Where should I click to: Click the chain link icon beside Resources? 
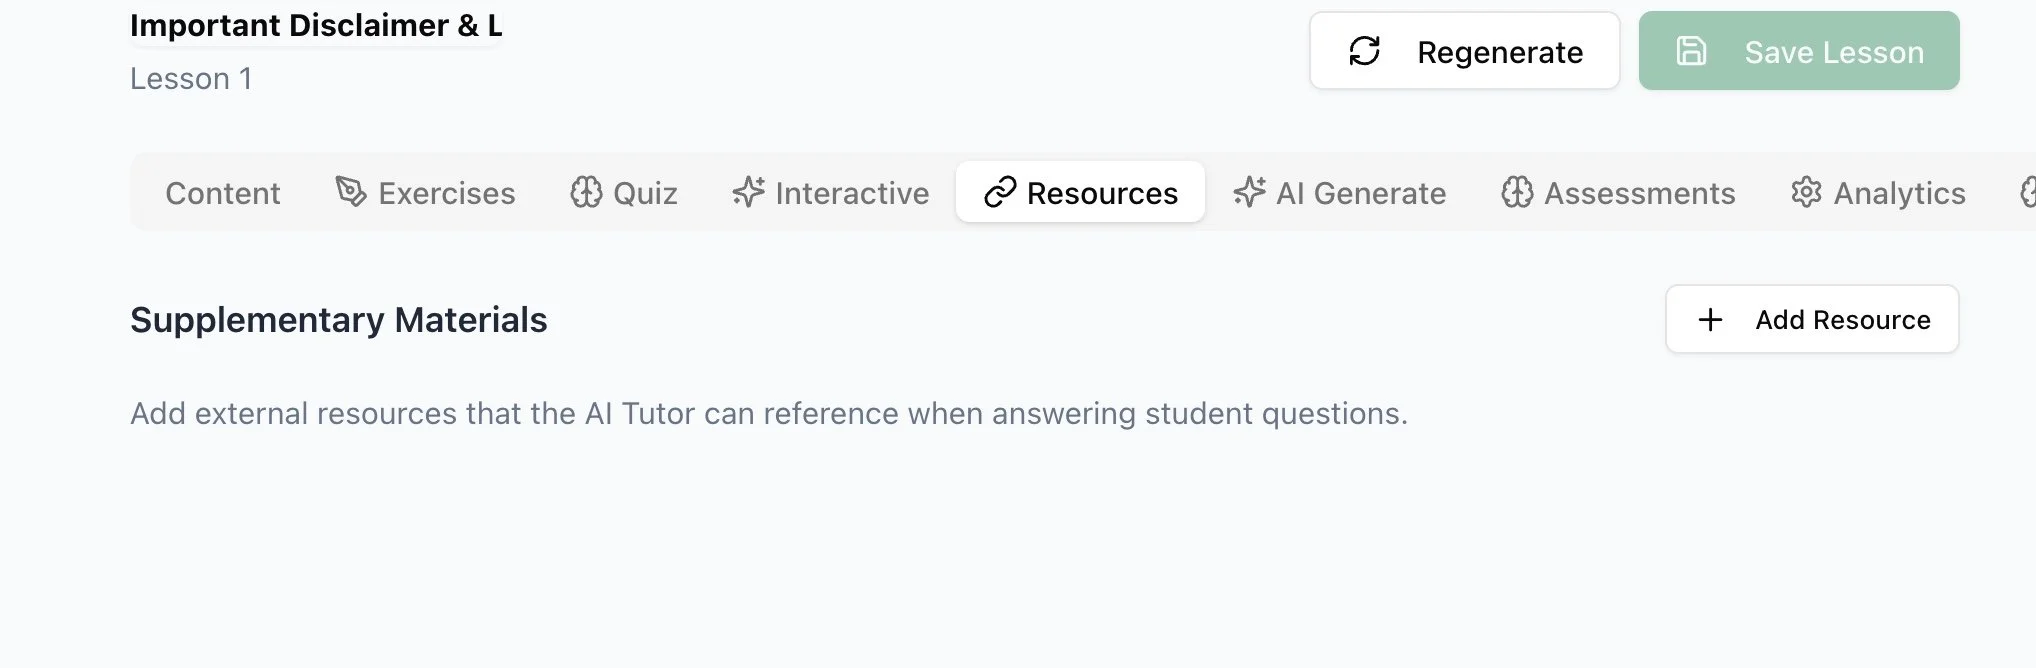coord(1000,192)
